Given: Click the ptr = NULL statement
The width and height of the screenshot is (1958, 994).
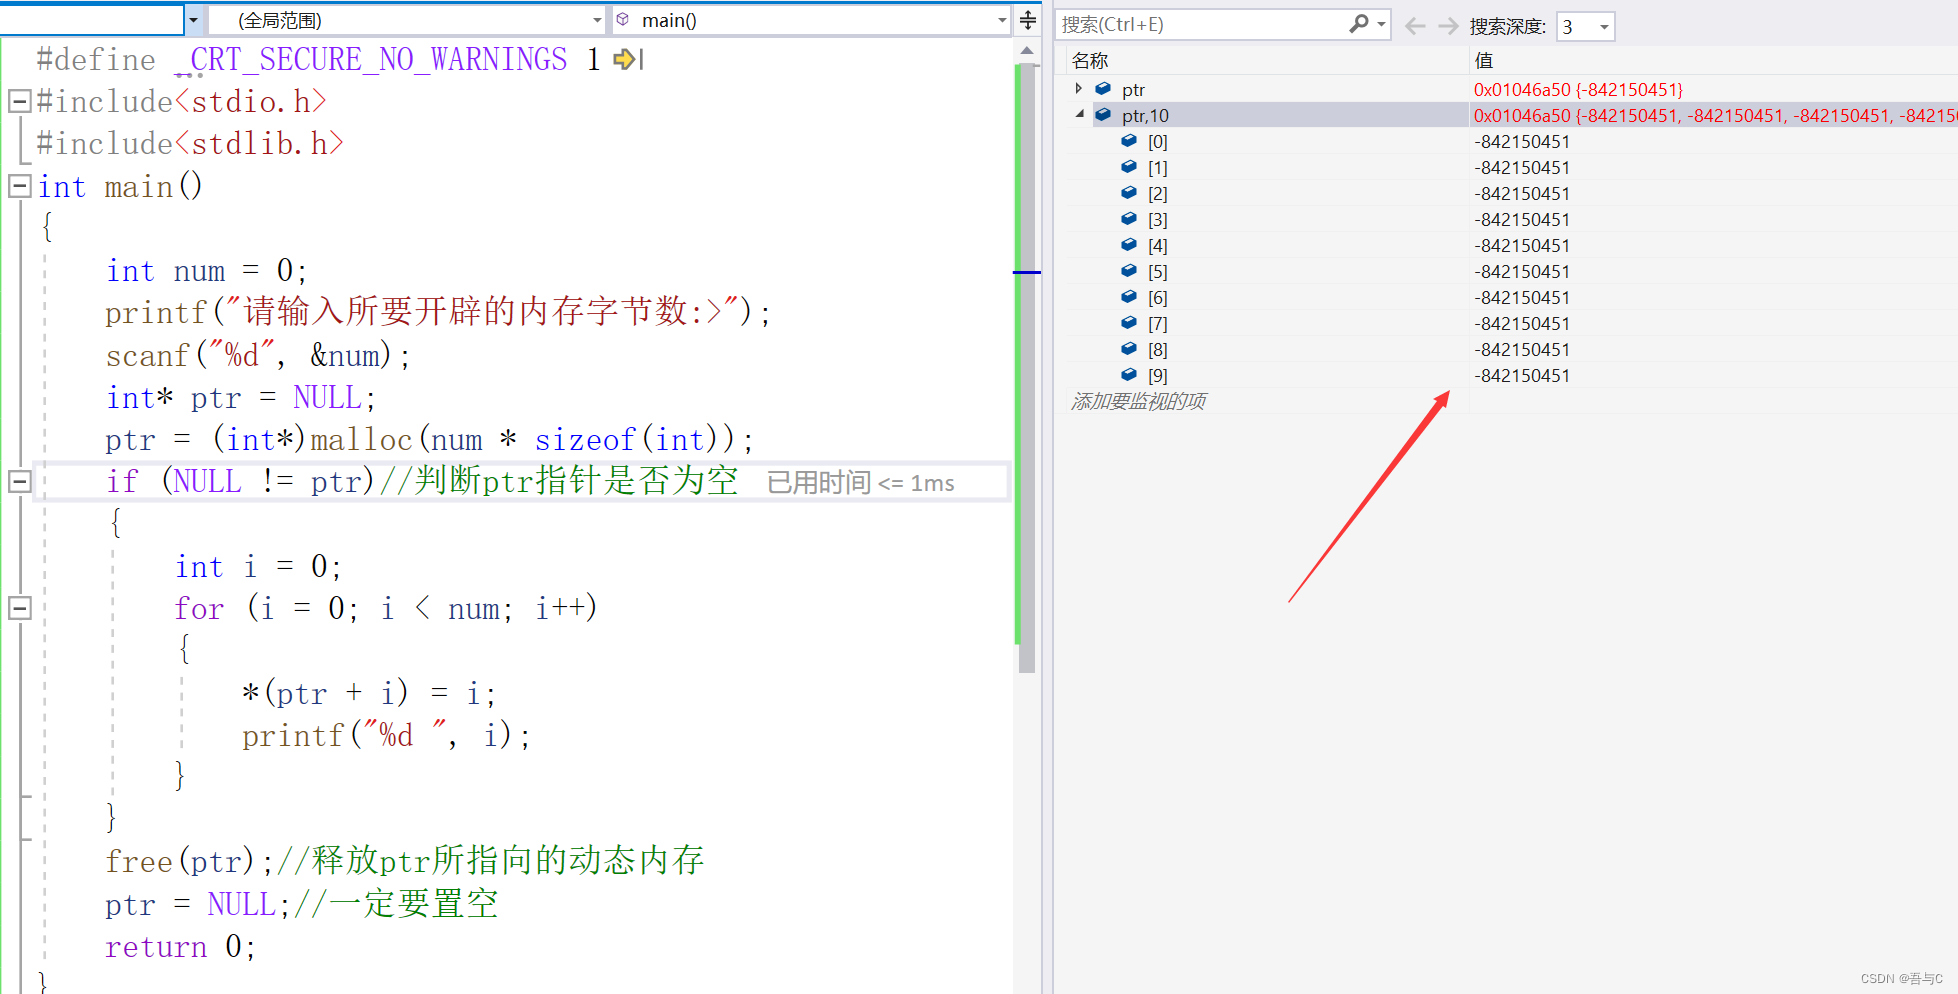Looking at the screenshot, I should click(x=197, y=904).
